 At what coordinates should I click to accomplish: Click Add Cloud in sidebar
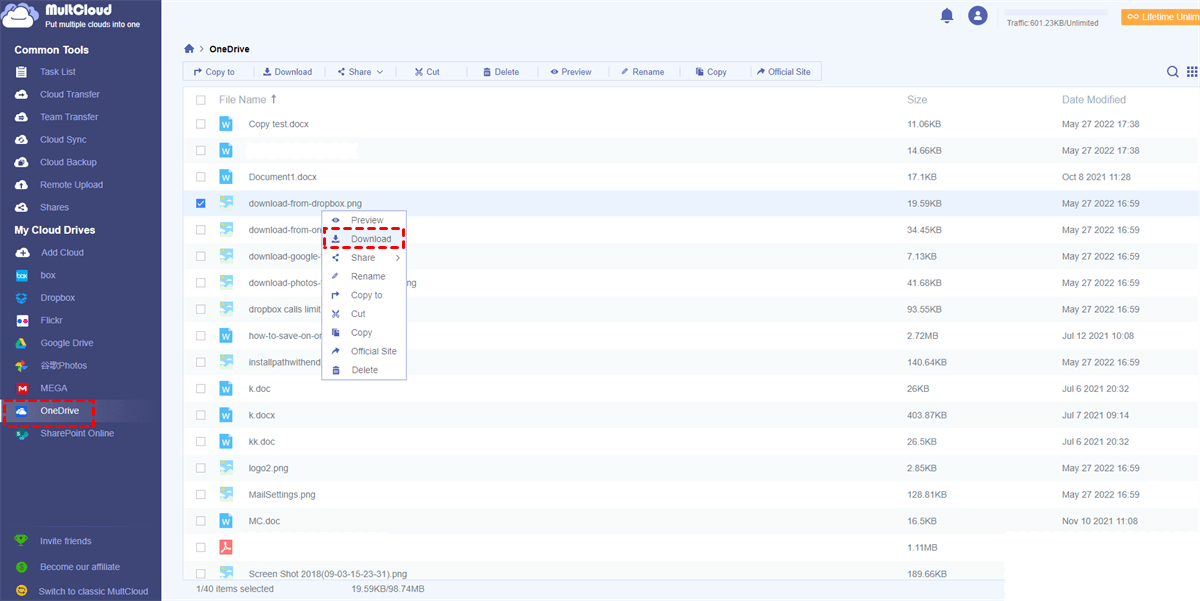coord(62,253)
